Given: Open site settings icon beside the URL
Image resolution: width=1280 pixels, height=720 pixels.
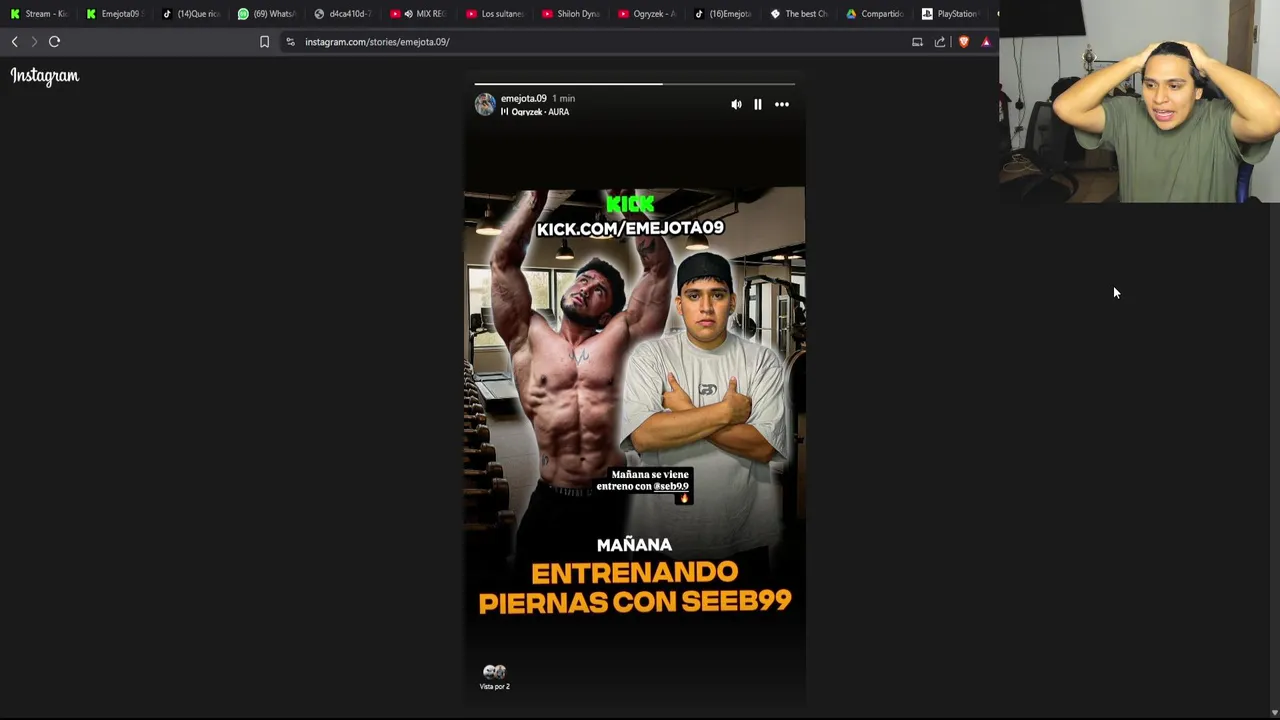Looking at the screenshot, I should 290,42.
